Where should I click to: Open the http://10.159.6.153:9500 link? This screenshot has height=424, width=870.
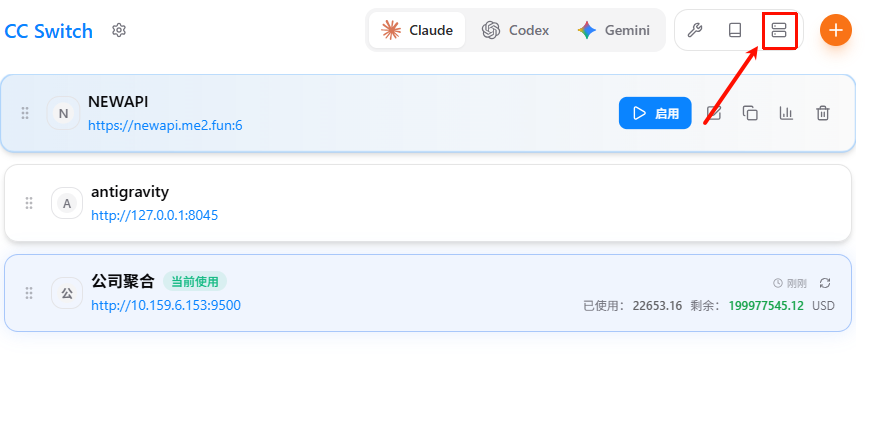pos(165,305)
